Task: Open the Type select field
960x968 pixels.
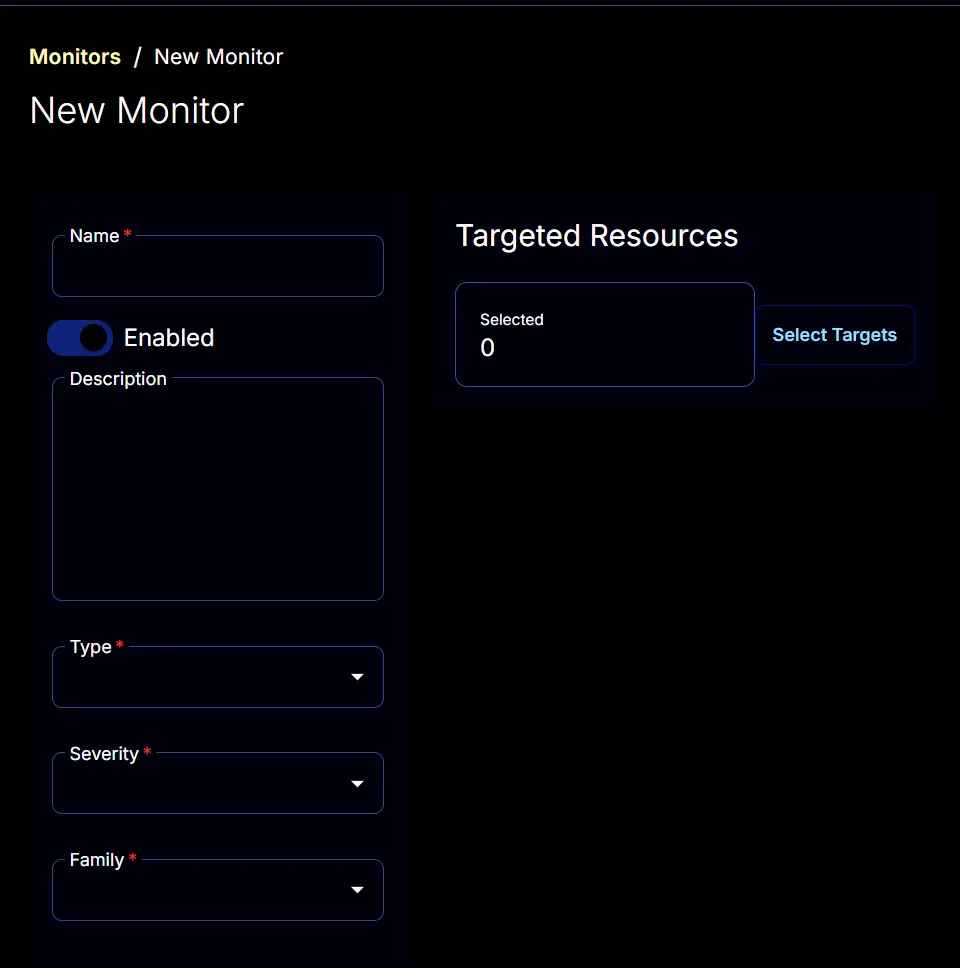Action: 218,677
